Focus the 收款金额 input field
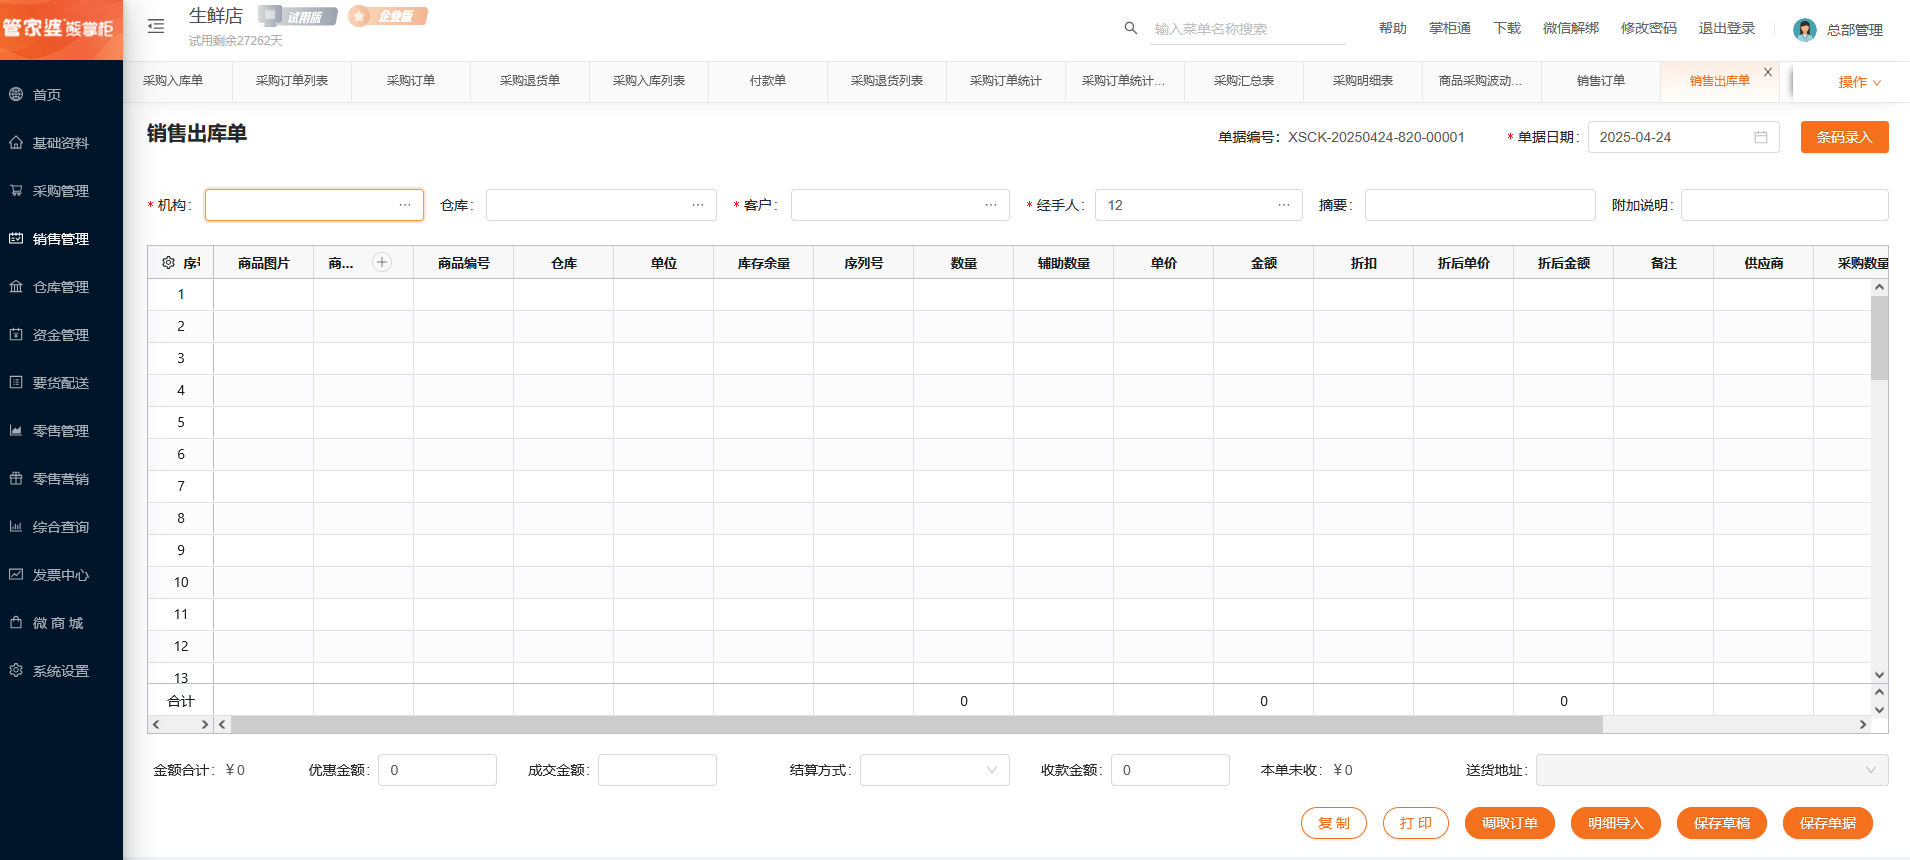The height and width of the screenshot is (860, 1910). point(1170,770)
